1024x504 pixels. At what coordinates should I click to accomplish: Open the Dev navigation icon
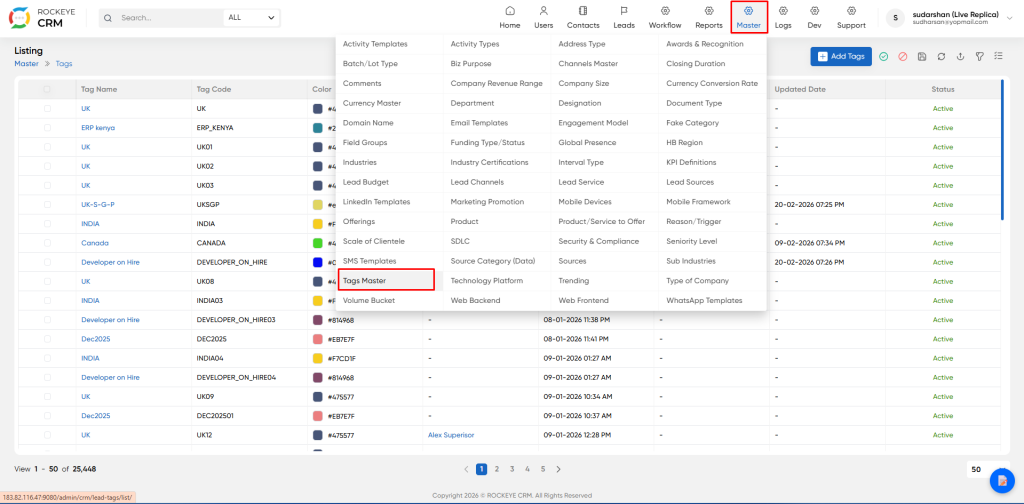(814, 11)
